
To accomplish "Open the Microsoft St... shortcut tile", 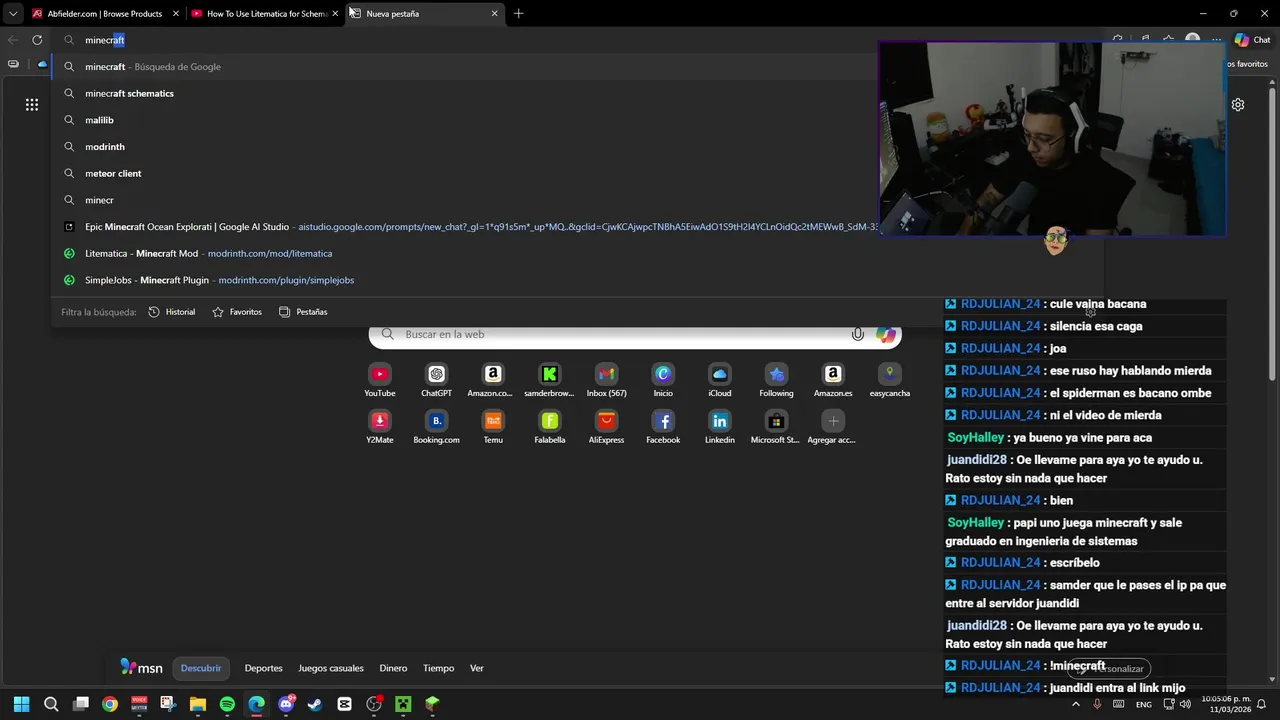I will [x=776, y=427].
